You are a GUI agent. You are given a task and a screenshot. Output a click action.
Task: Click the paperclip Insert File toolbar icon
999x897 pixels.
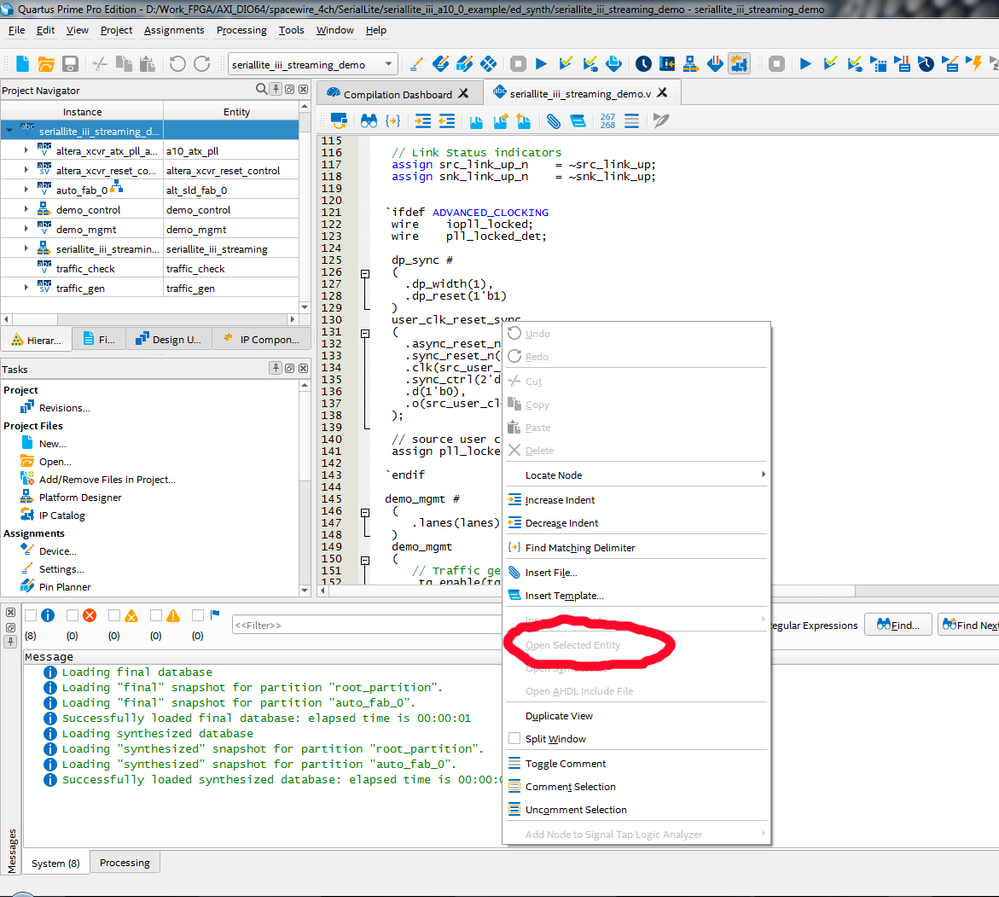(553, 121)
